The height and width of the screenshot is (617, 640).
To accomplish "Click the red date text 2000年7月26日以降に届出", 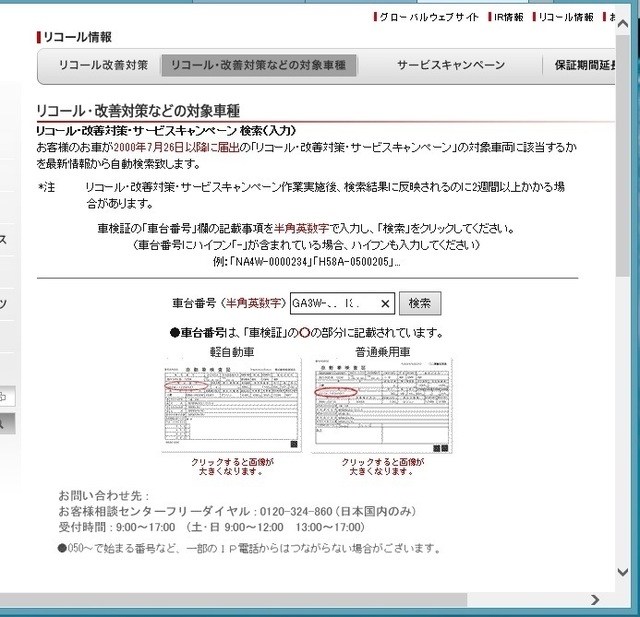I will tap(177, 147).
